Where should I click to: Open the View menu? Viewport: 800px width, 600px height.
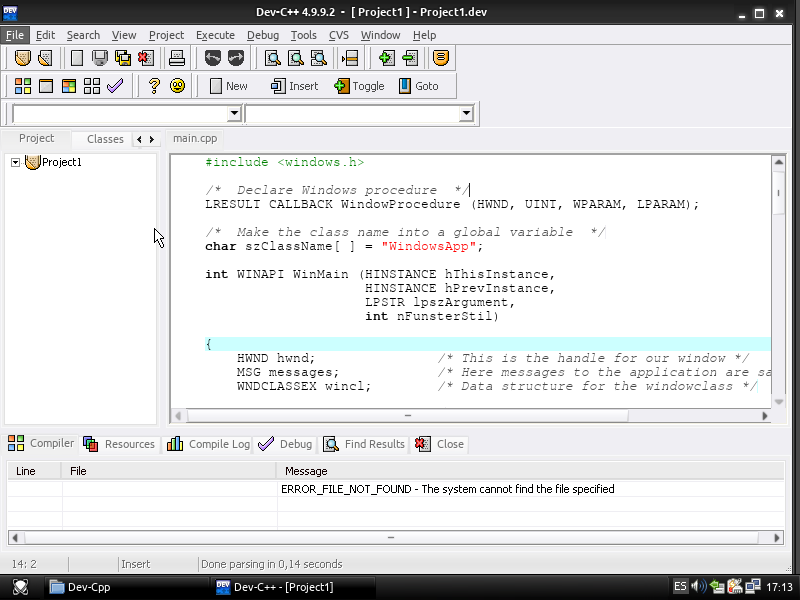point(124,35)
